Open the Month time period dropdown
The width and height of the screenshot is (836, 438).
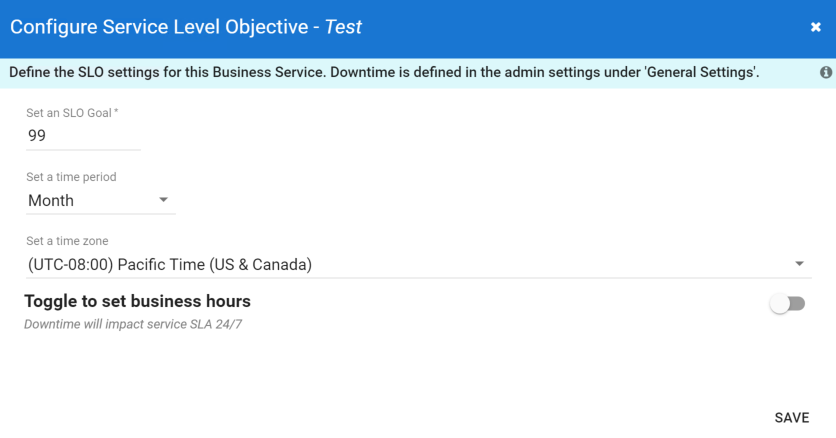pos(90,201)
